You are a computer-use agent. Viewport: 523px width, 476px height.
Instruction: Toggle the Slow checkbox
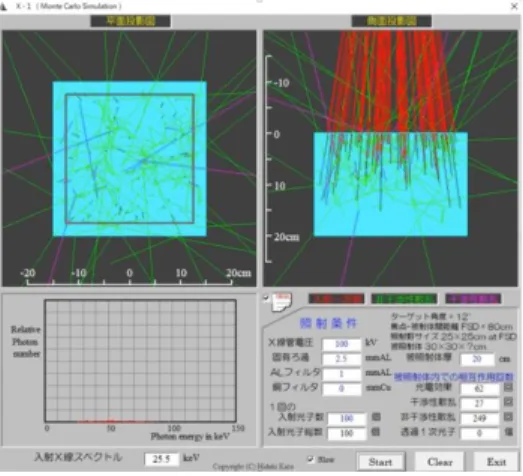310,459
